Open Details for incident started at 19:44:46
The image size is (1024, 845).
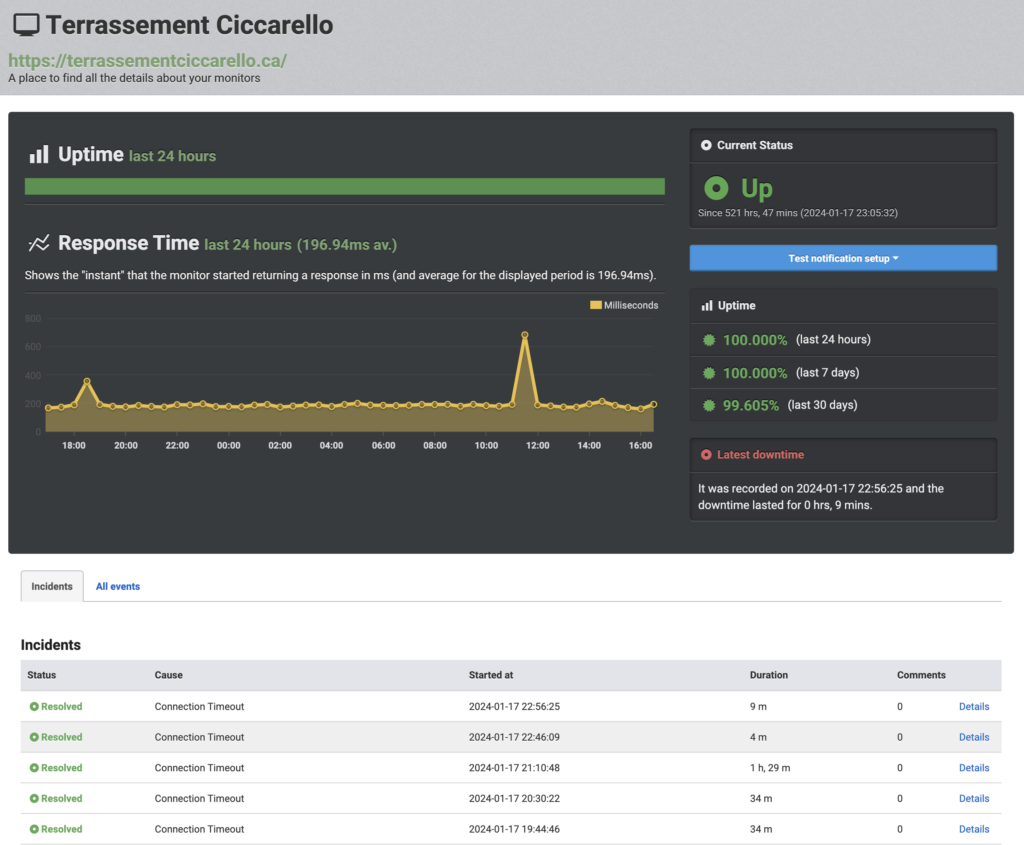pos(973,829)
